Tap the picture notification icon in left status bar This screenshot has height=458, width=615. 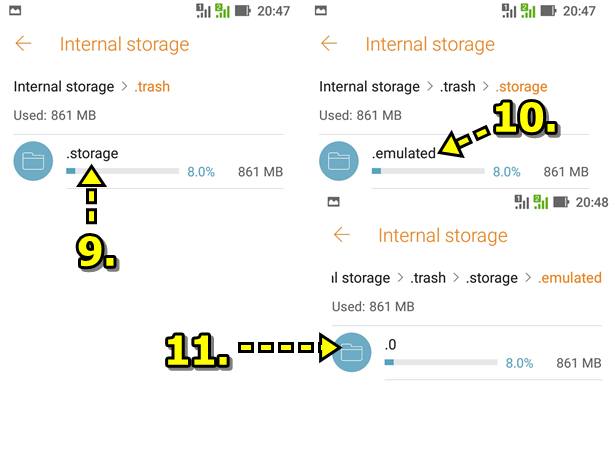[x=15, y=11]
